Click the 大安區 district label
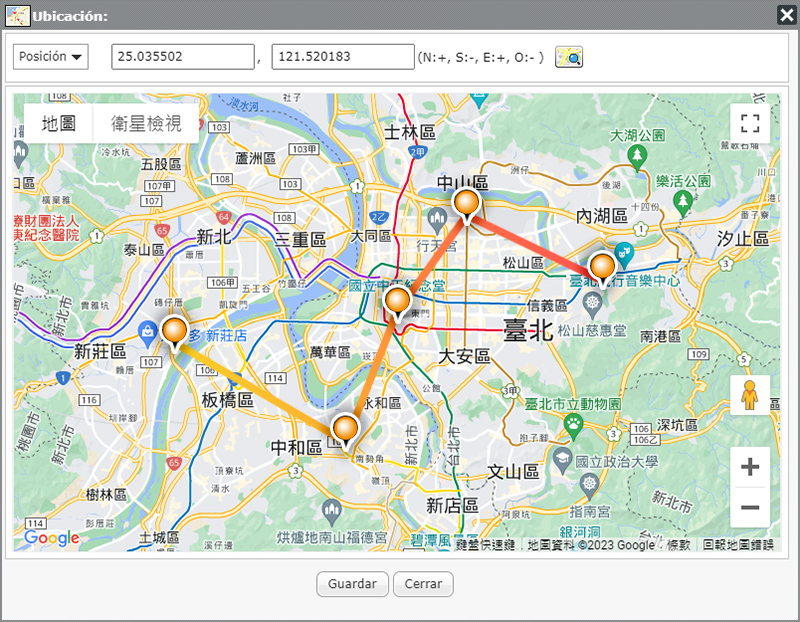Viewport: 800px width, 622px height. point(464,356)
